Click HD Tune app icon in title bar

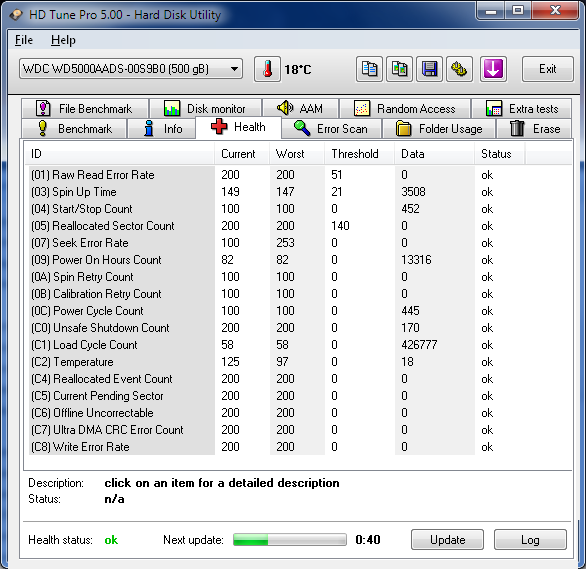click(x=16, y=15)
